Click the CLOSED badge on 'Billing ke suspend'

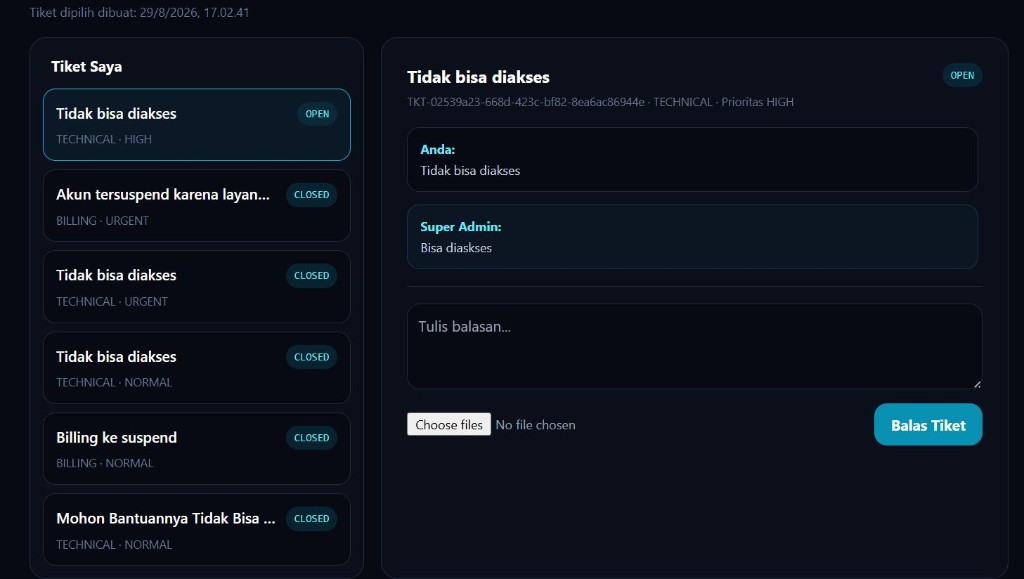[312, 437]
